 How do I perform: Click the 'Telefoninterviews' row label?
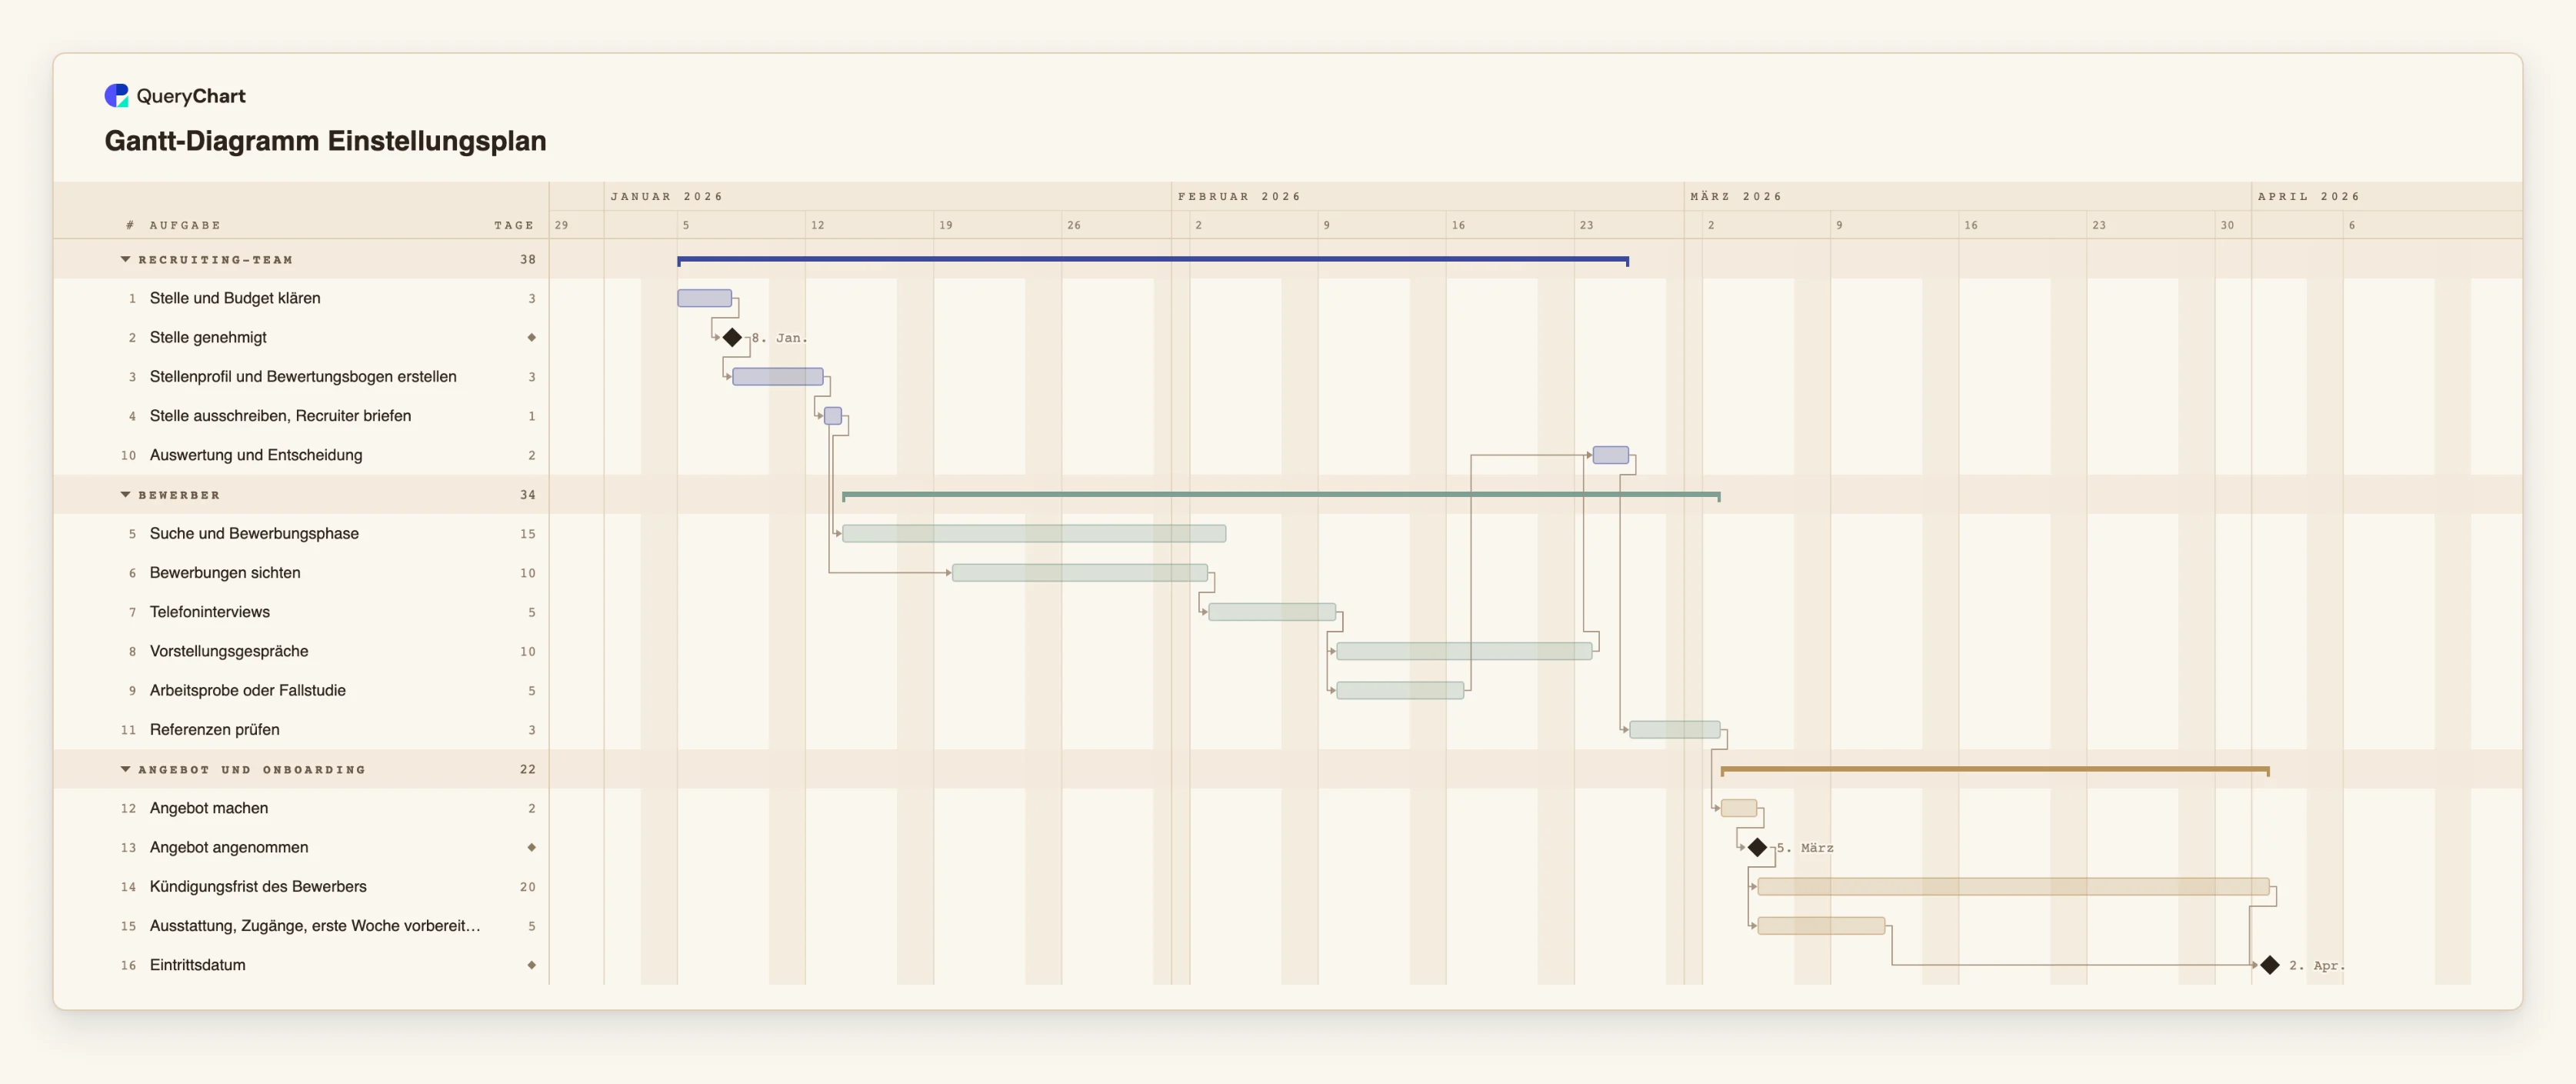[210, 612]
